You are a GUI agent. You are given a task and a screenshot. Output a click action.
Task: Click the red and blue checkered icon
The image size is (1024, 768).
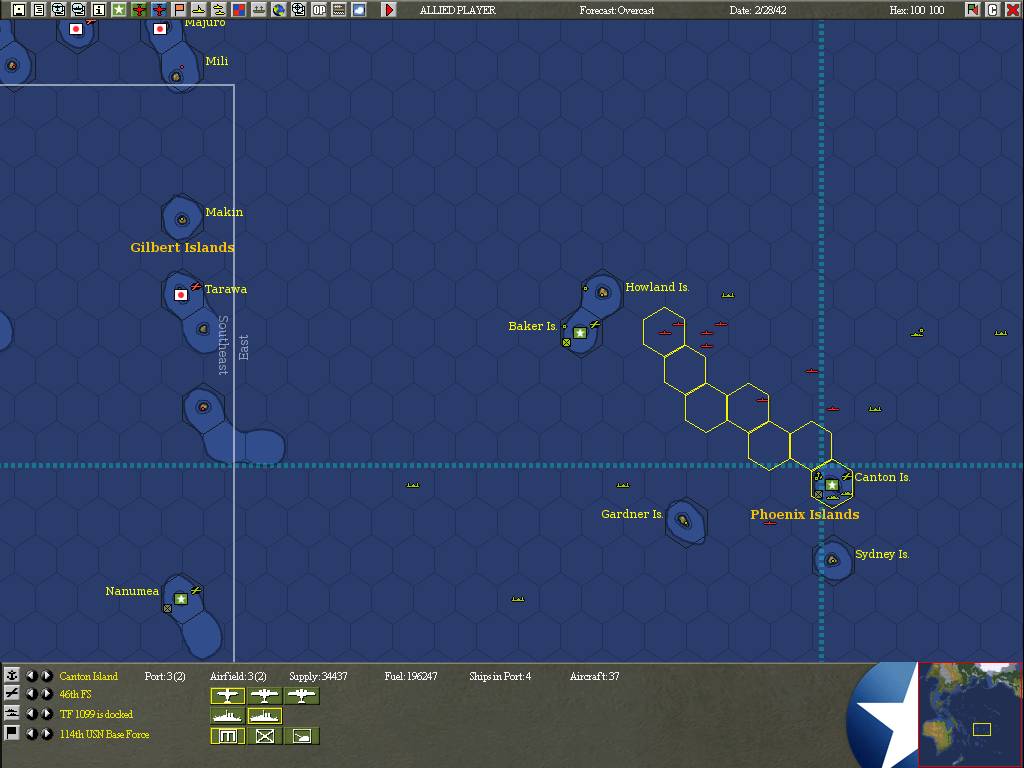pyautogui.click(x=239, y=9)
